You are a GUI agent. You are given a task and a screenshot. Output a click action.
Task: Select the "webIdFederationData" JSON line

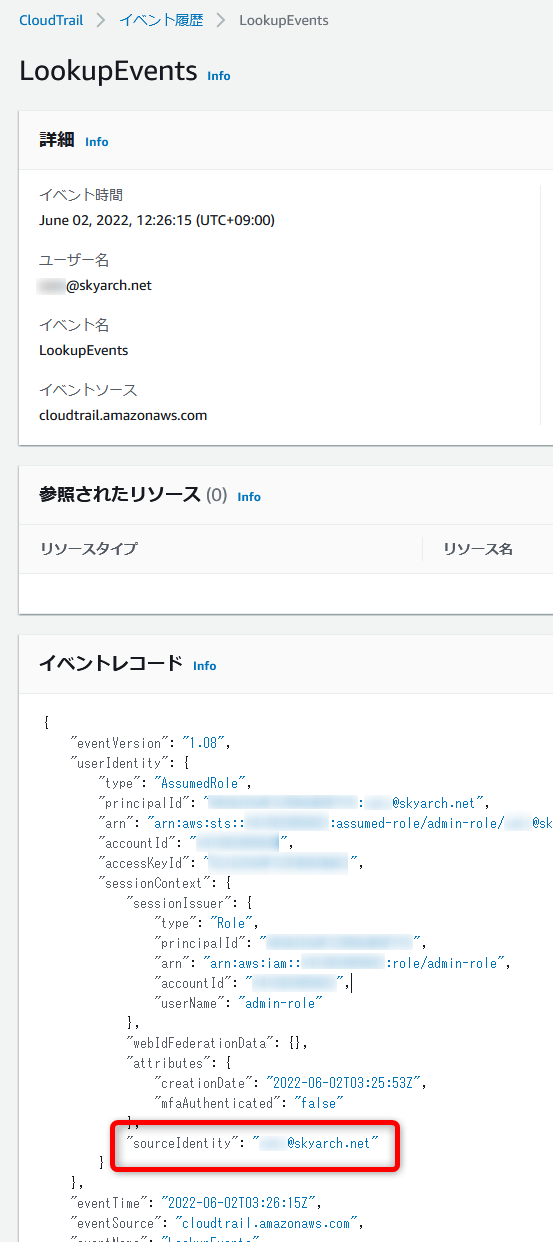(x=217, y=1043)
